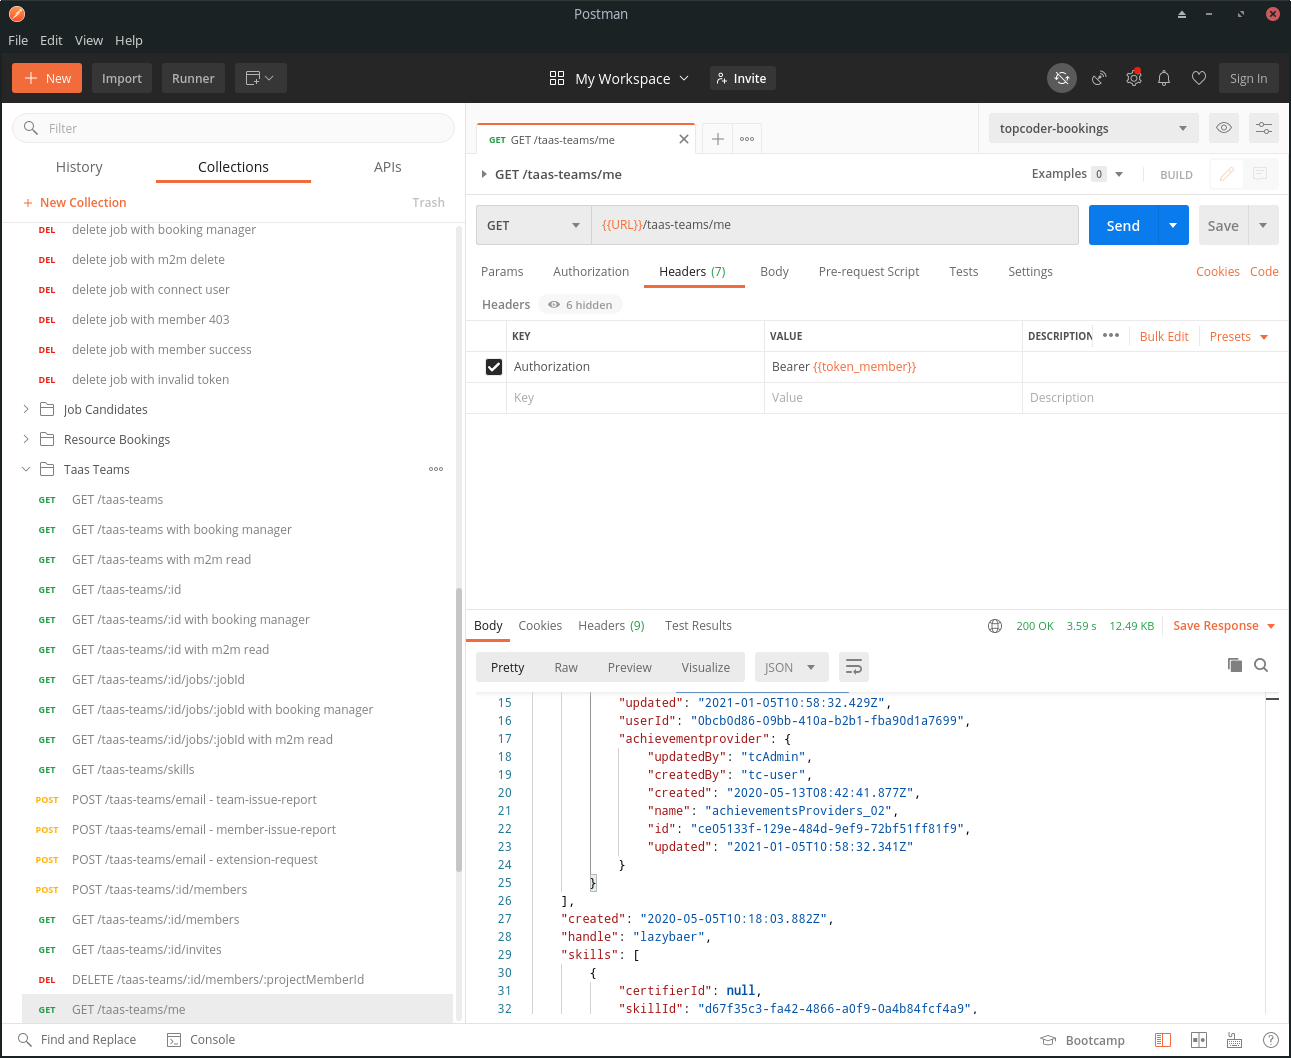The image size is (1291, 1058).
Task: Open manage environments sliders icon
Action: pos(1264,128)
